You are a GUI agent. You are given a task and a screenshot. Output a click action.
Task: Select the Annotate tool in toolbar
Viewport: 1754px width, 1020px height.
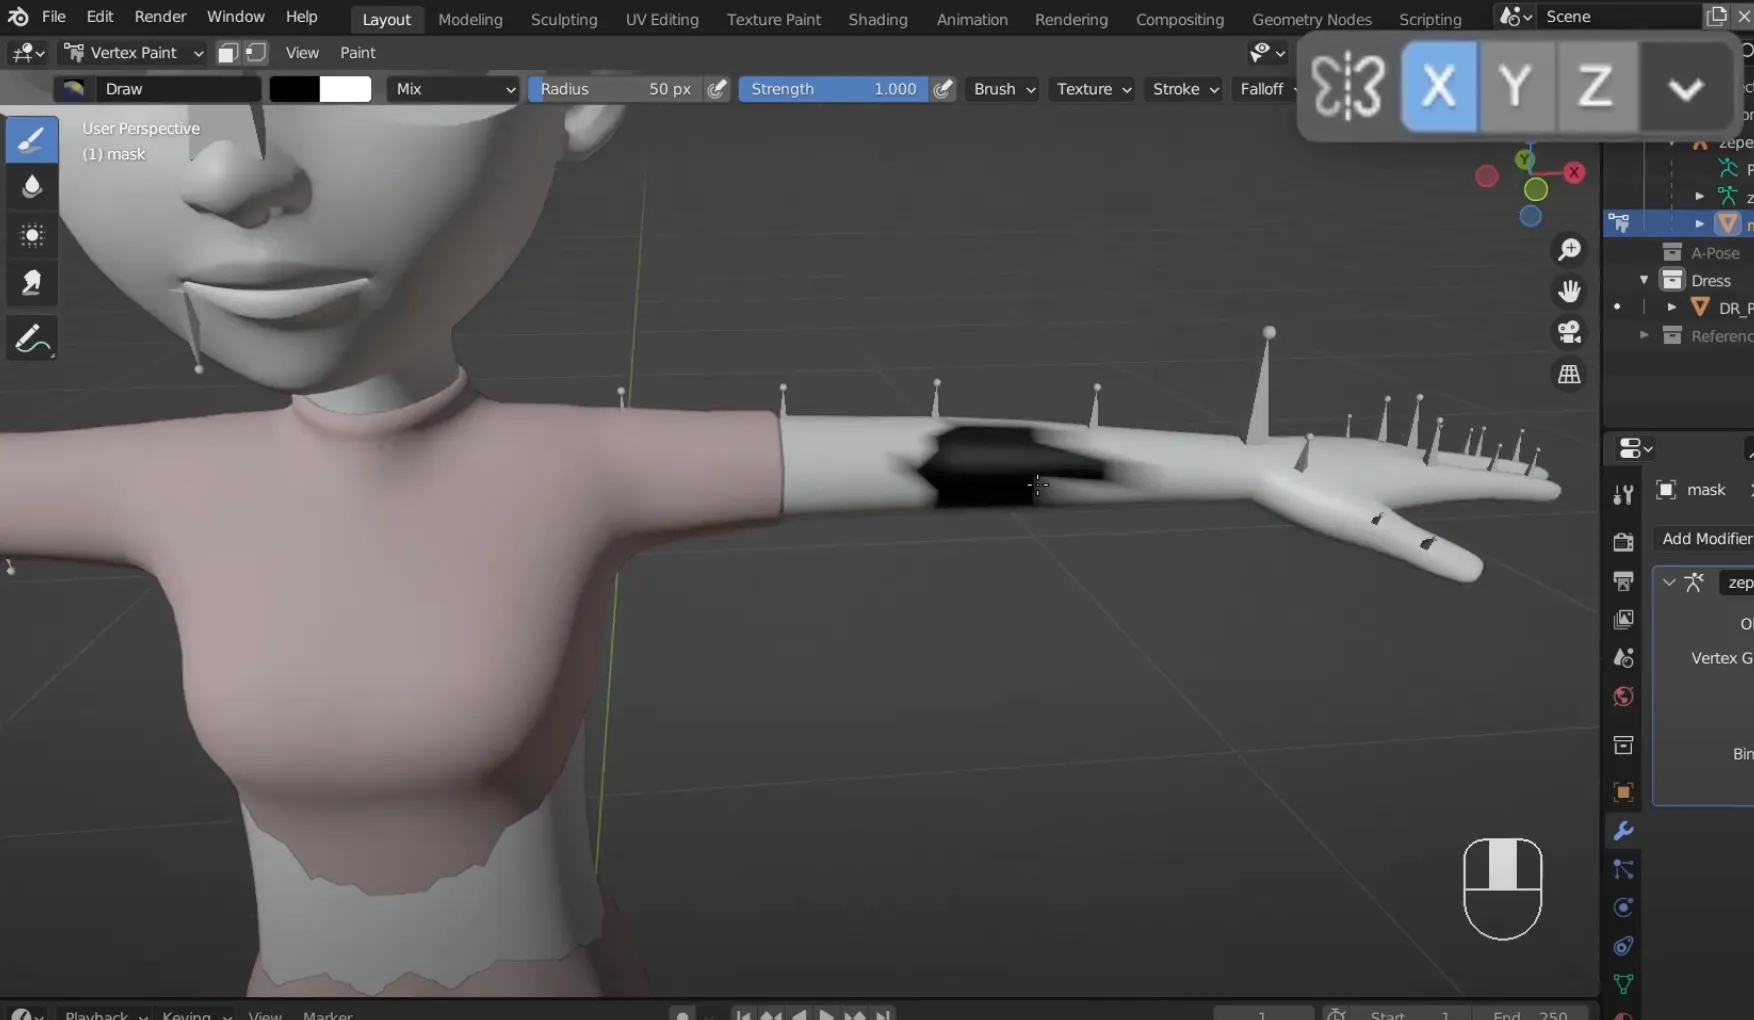click(31, 339)
